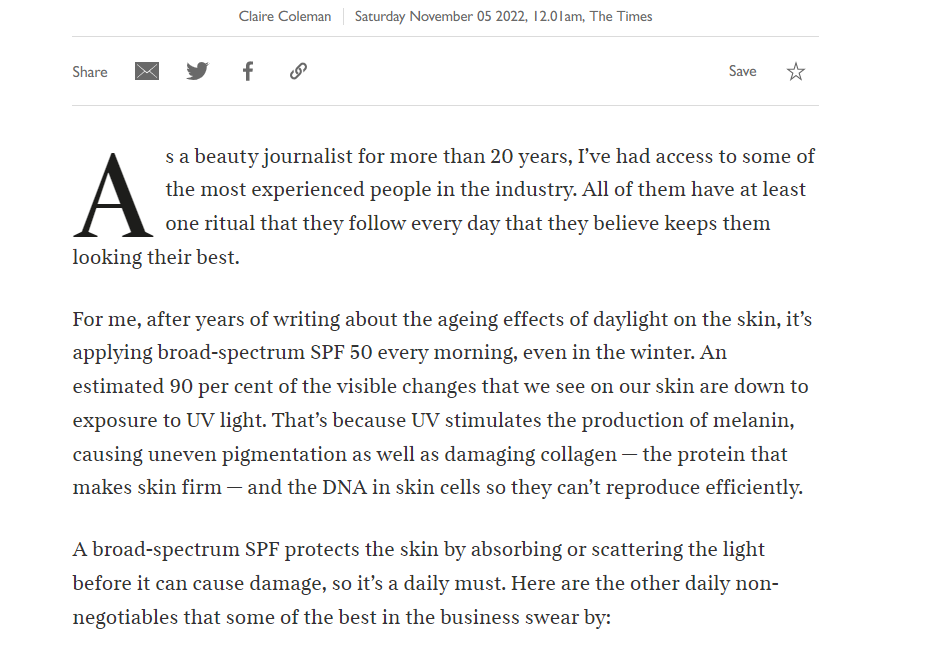Viewport: 951px width, 652px height.
Task: Click the large drop cap letter A
Action: pyautogui.click(x=113, y=195)
